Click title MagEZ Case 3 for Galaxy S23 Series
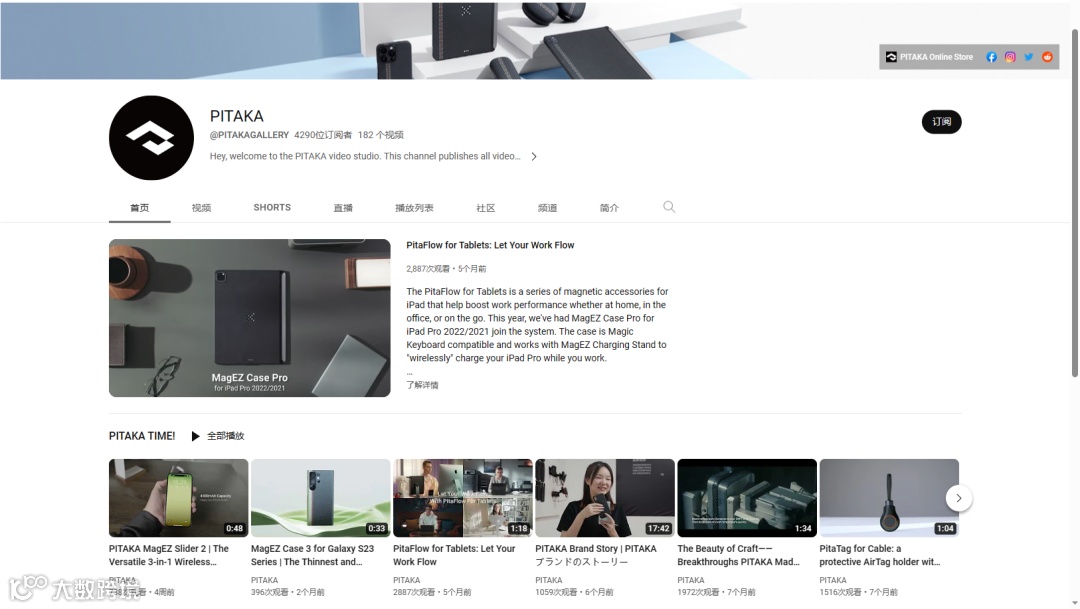The image size is (1080, 609). [x=313, y=555]
